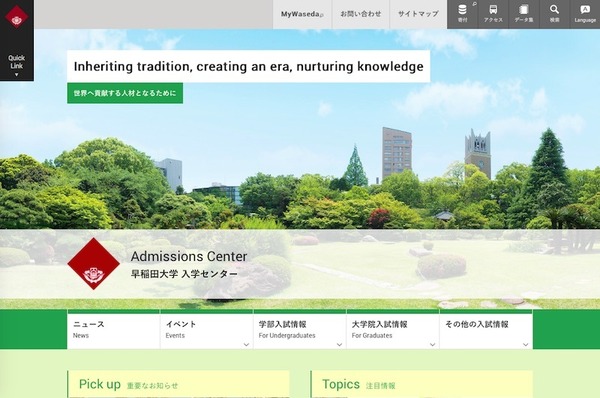
Task: Open the サイトマップ sitemap
Action: click(x=418, y=14)
